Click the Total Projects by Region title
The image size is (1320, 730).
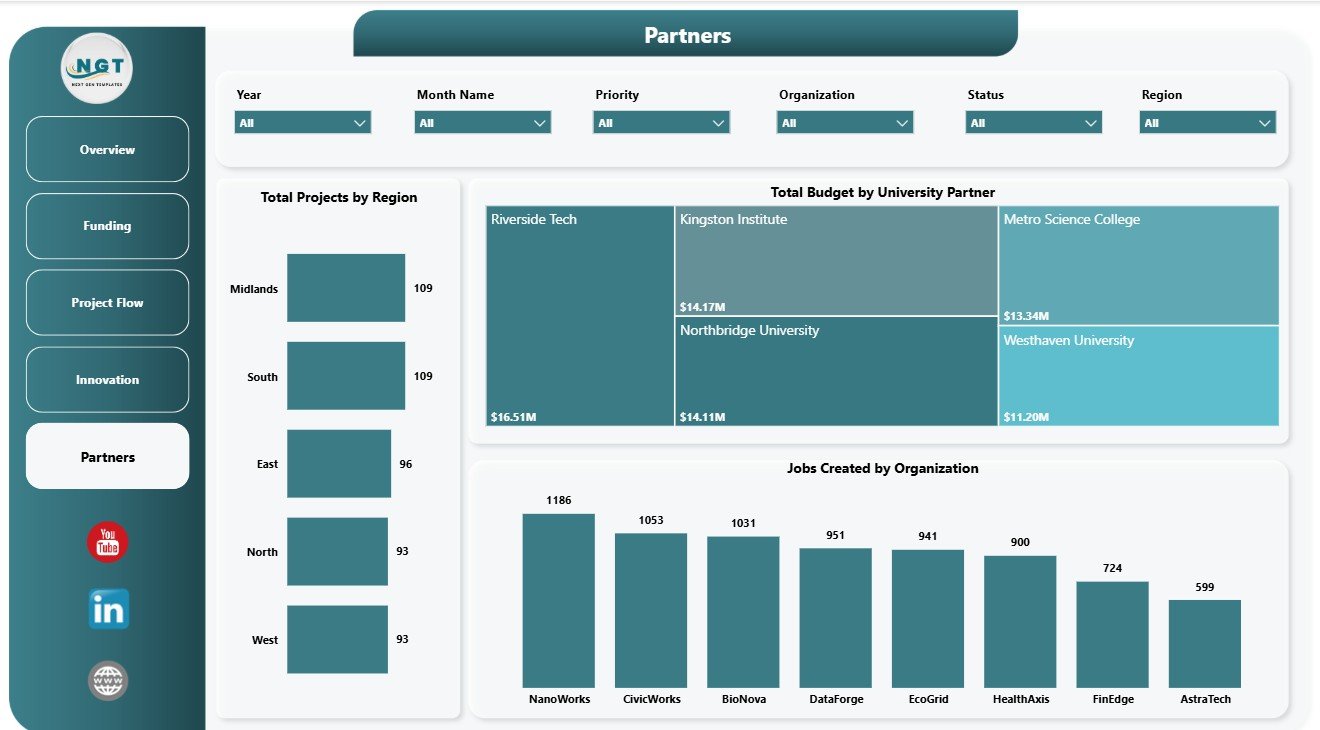339,198
